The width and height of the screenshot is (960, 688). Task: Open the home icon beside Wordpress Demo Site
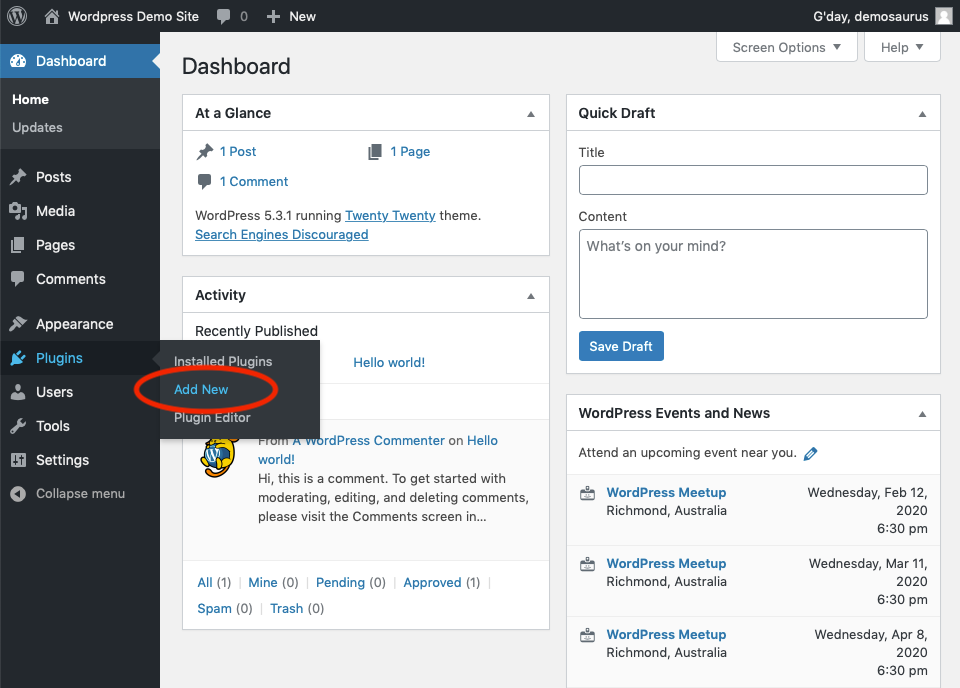click(52, 17)
